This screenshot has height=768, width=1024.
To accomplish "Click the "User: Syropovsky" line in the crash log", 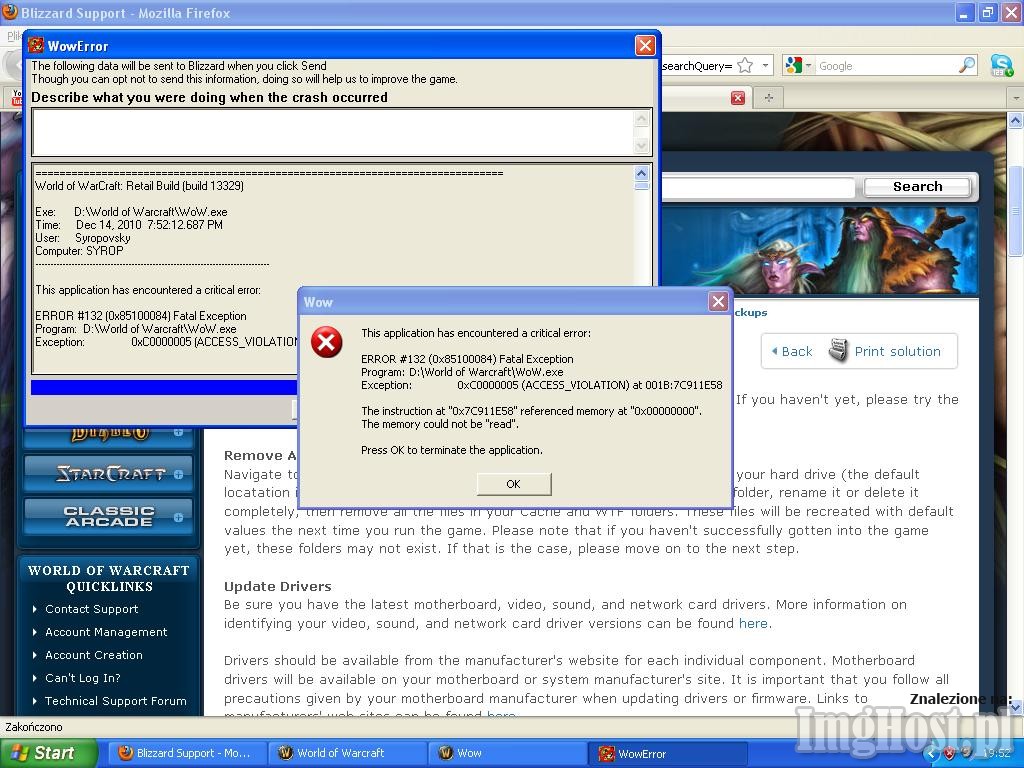I will coord(83,238).
